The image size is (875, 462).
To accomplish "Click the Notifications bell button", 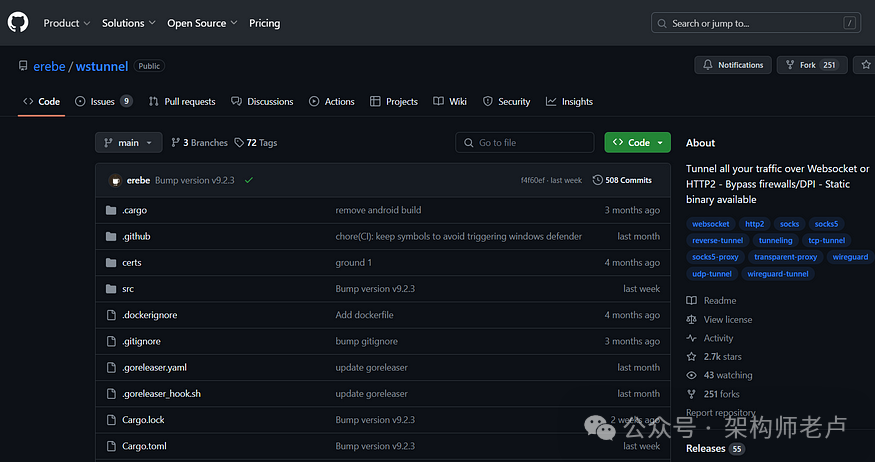I will point(733,65).
